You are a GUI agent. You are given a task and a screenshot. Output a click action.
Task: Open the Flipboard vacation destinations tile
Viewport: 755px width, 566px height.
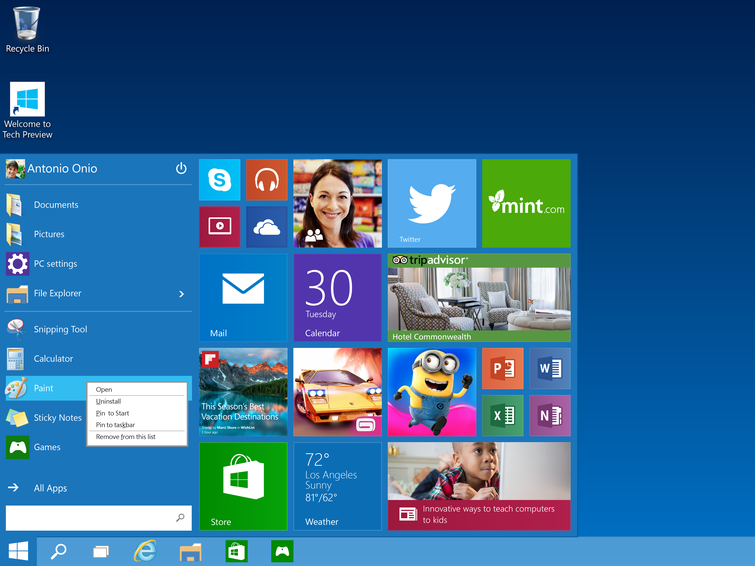pyautogui.click(x=243, y=392)
